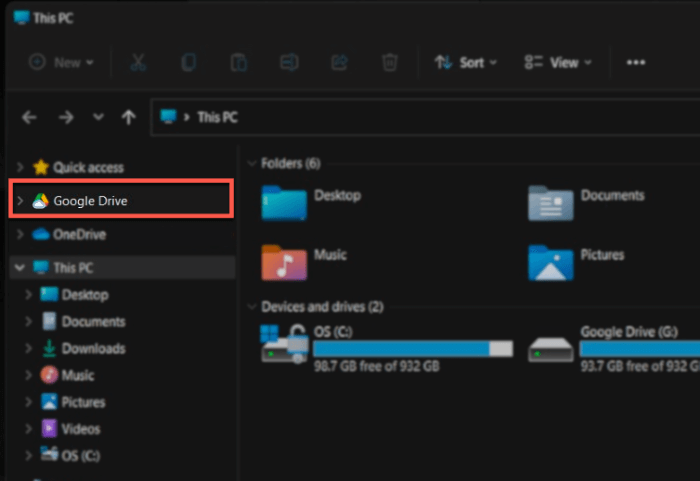Select the Desktop folder icon in main pane
The image size is (700, 481).
284,203
